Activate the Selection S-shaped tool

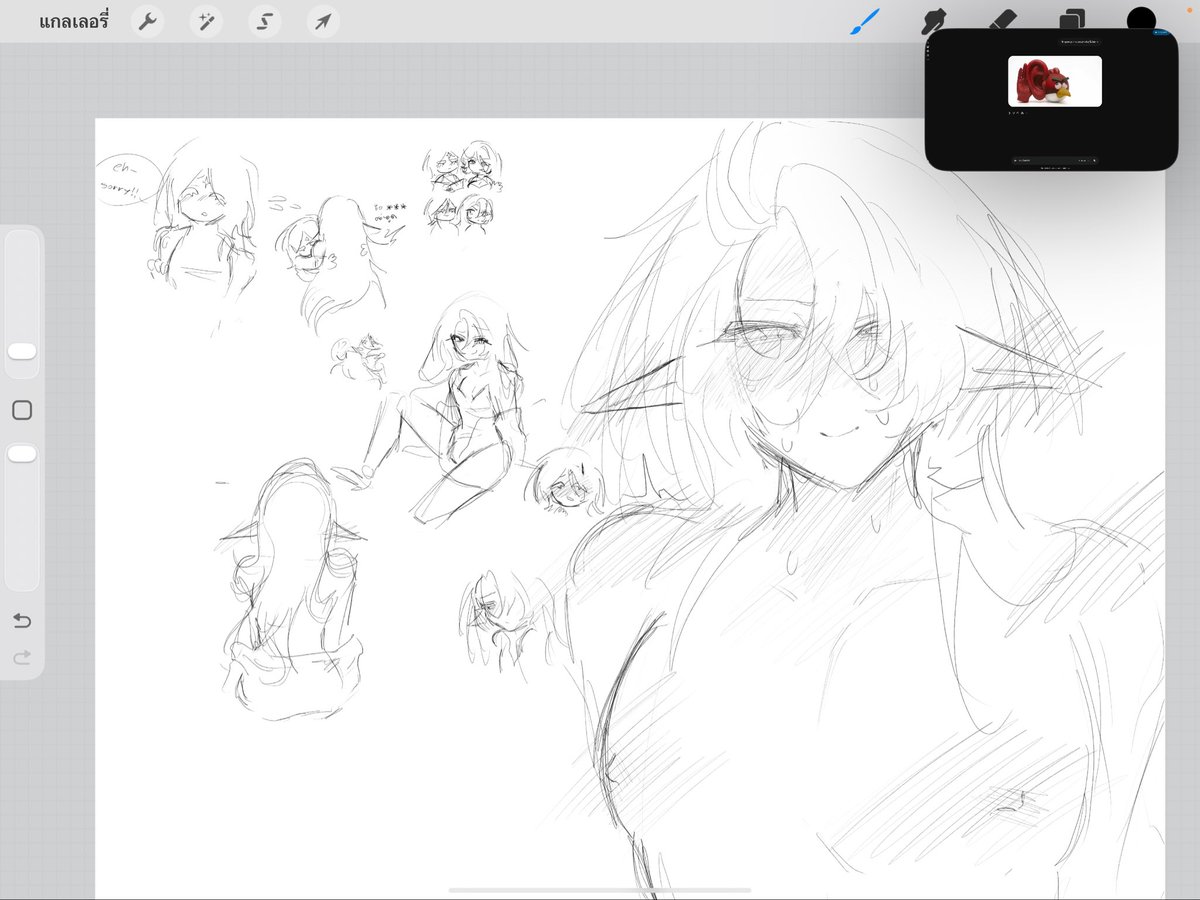pyautogui.click(x=265, y=21)
